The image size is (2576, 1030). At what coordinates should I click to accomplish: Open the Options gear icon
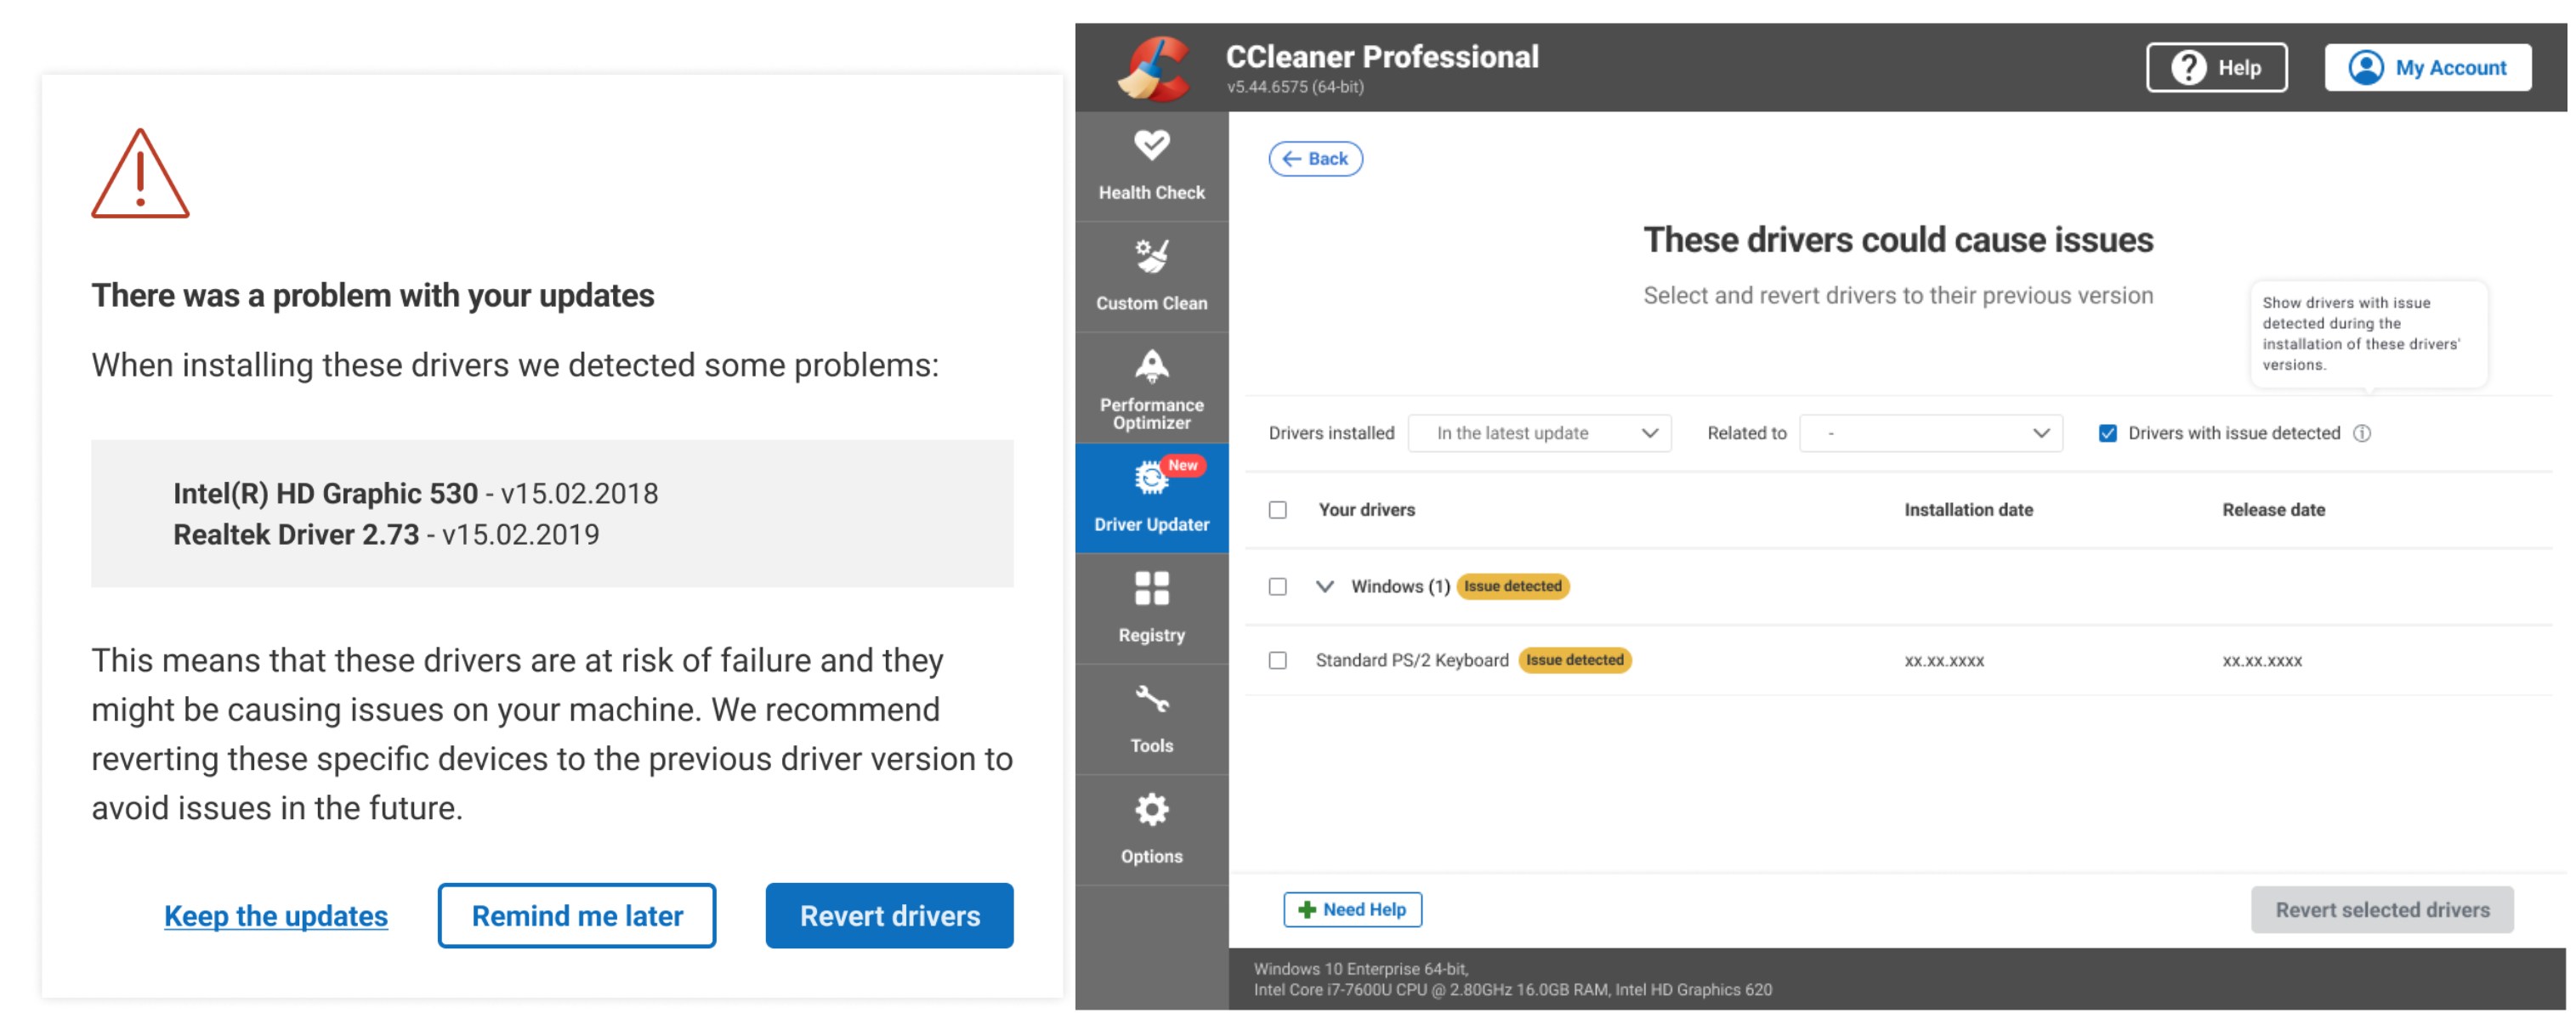(1151, 810)
